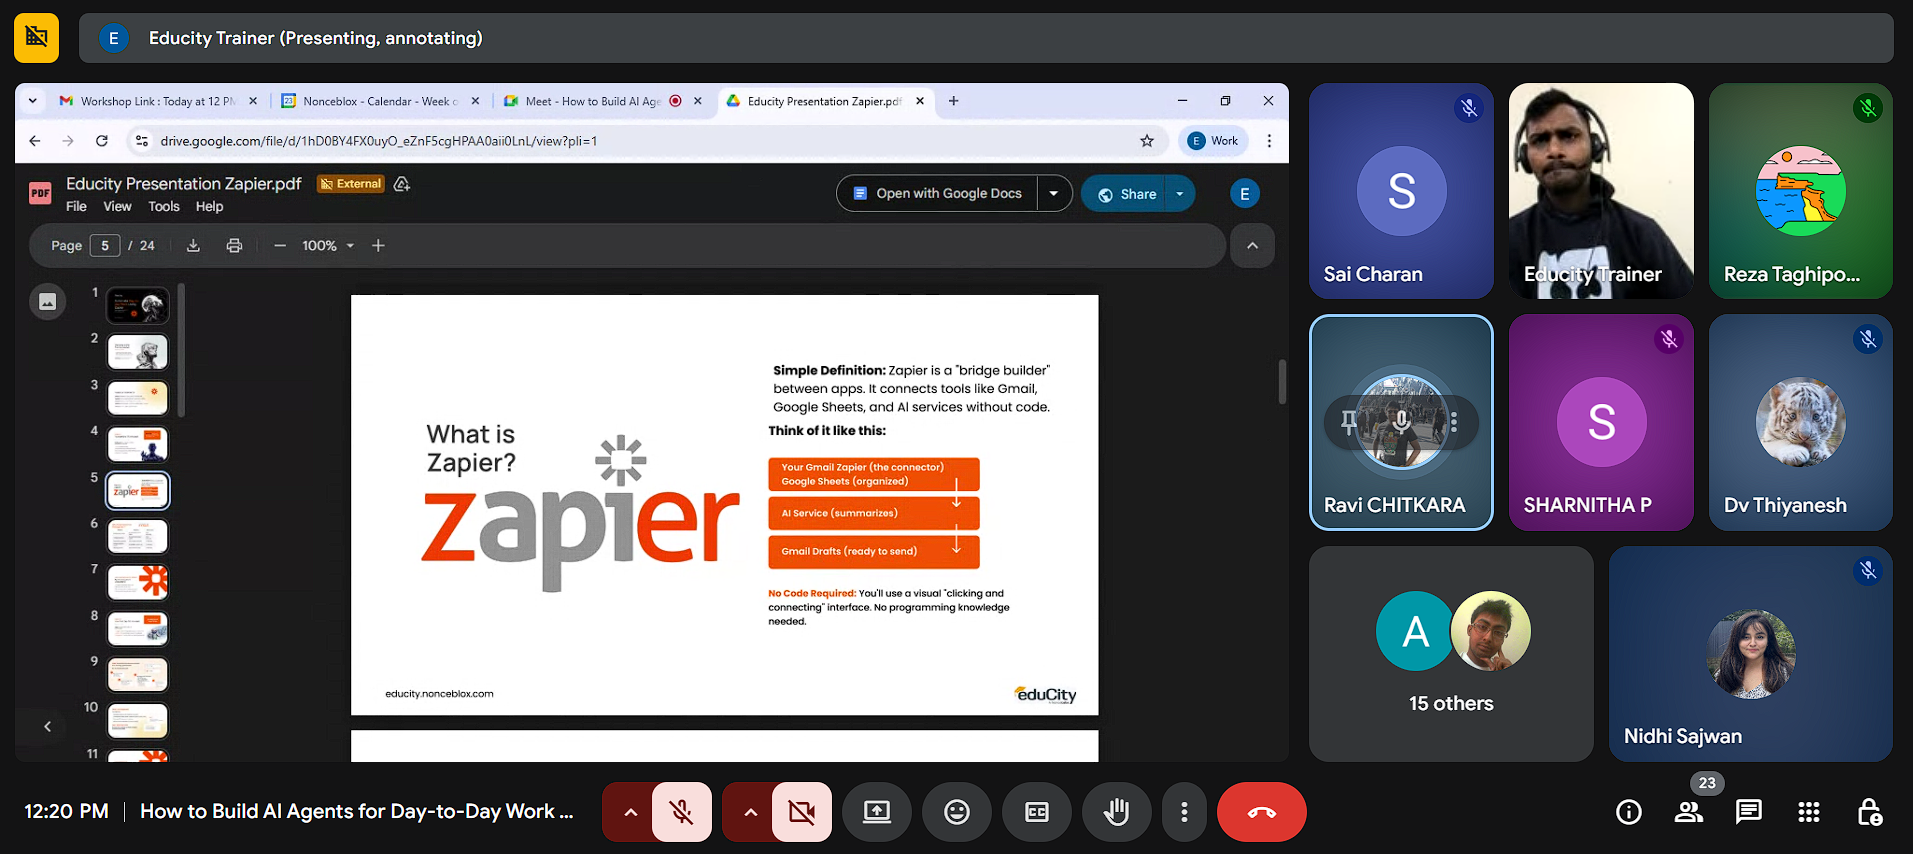Open the dropdown arrow beside Open with Google Docs
1913x854 pixels.
pyautogui.click(x=1054, y=194)
